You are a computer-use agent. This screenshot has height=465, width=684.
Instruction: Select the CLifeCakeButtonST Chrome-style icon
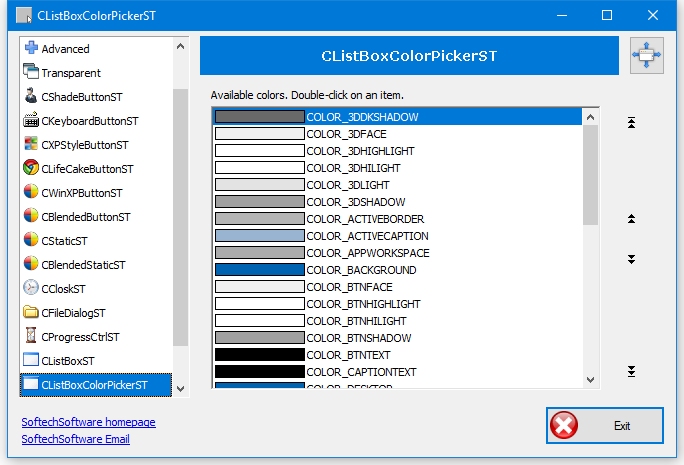(x=31, y=168)
